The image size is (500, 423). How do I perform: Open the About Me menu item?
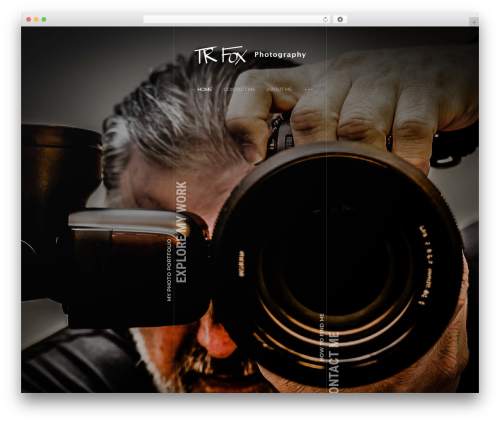coord(279,89)
